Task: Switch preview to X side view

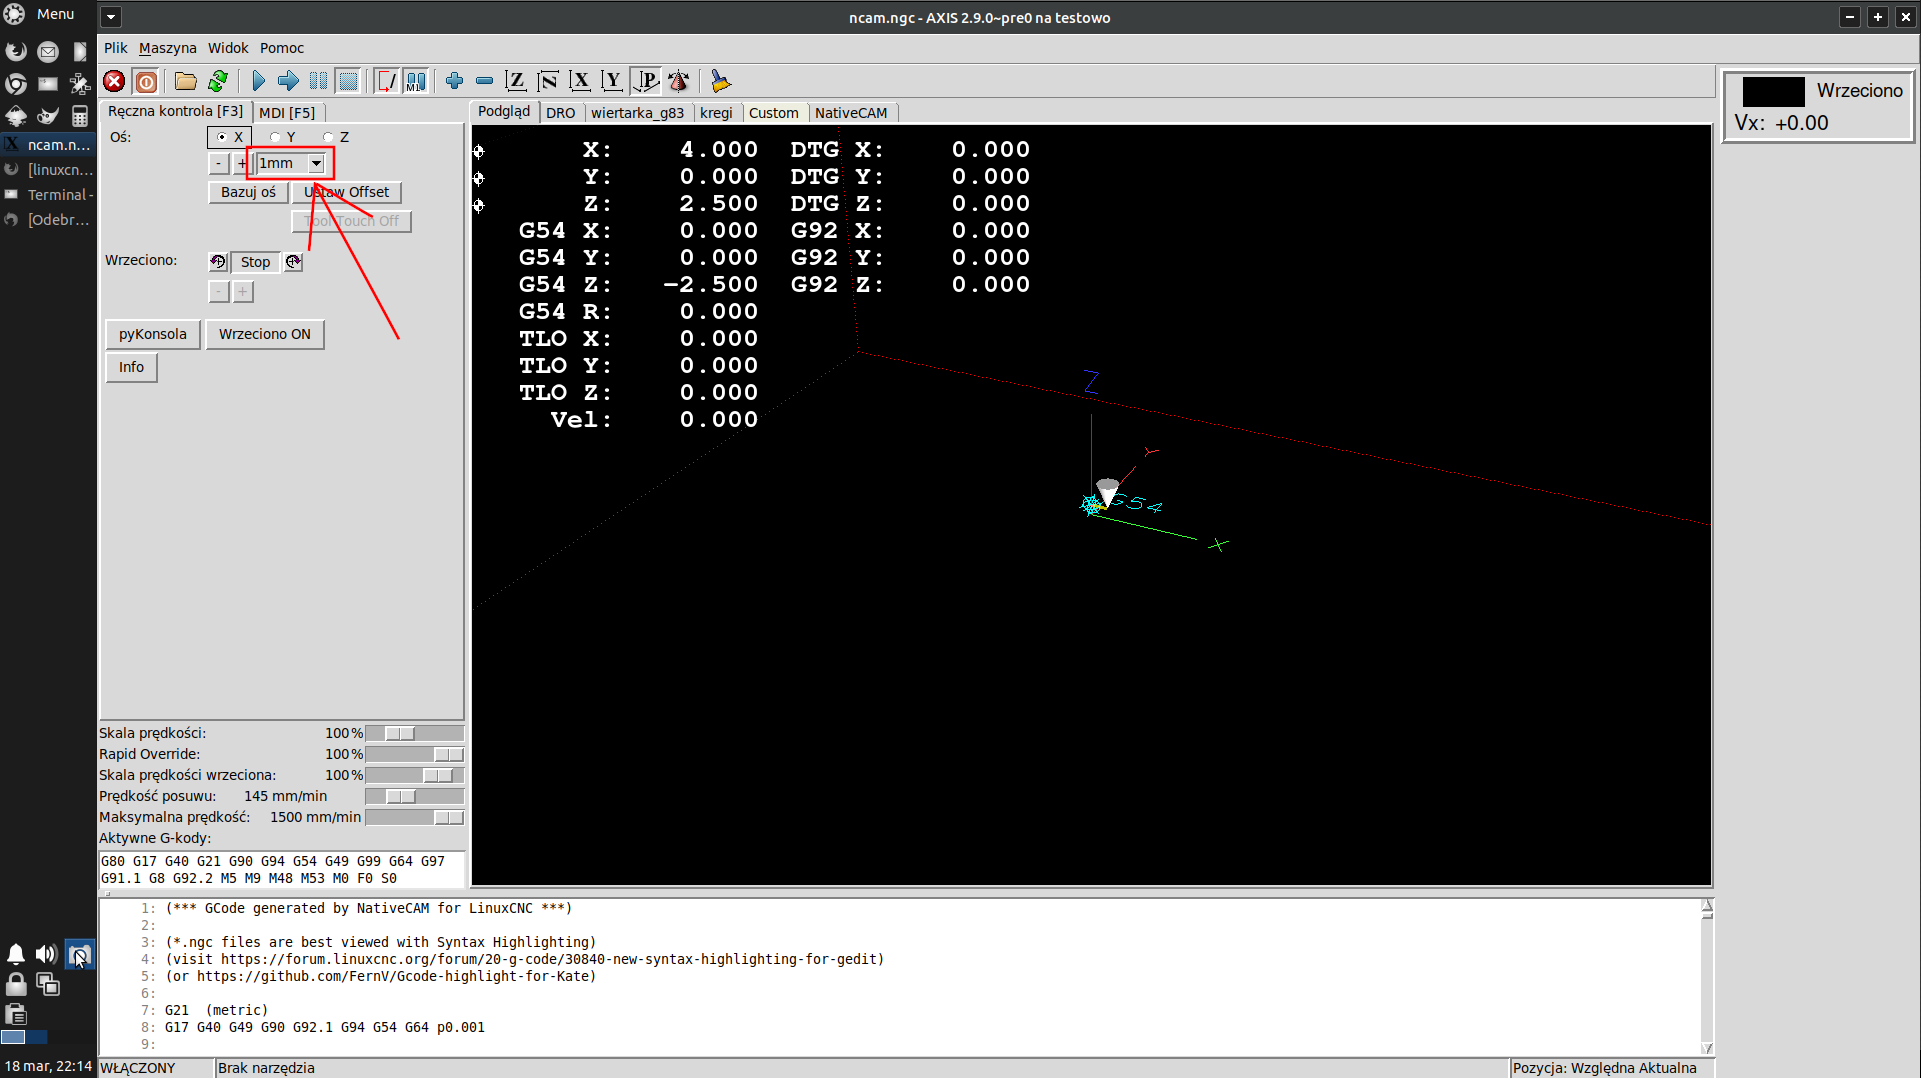Action: pos(580,81)
